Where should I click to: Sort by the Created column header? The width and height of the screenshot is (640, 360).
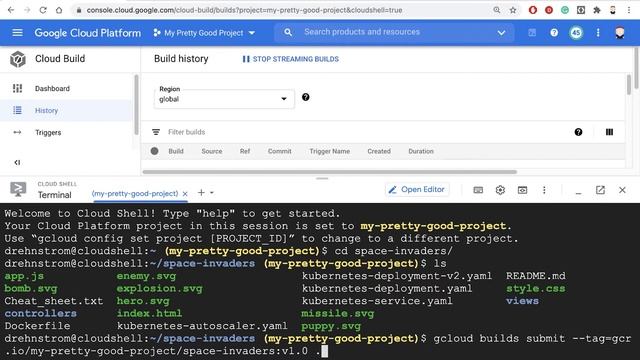pyautogui.click(x=379, y=151)
